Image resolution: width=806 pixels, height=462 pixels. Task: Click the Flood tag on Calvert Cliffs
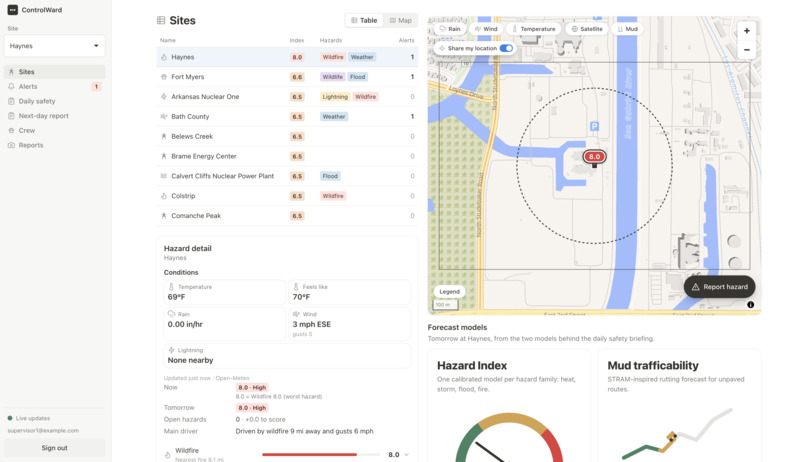coord(330,176)
